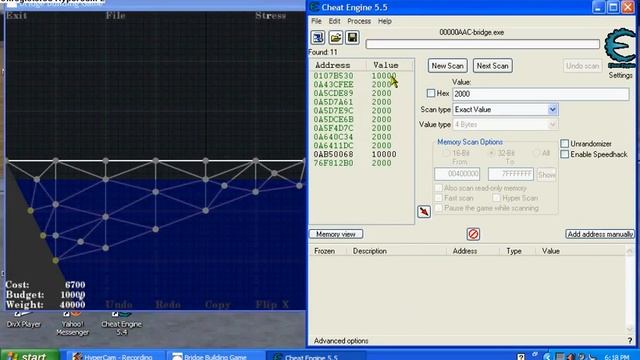Open the Scan type dropdown
640x360 pixels.
552,109
